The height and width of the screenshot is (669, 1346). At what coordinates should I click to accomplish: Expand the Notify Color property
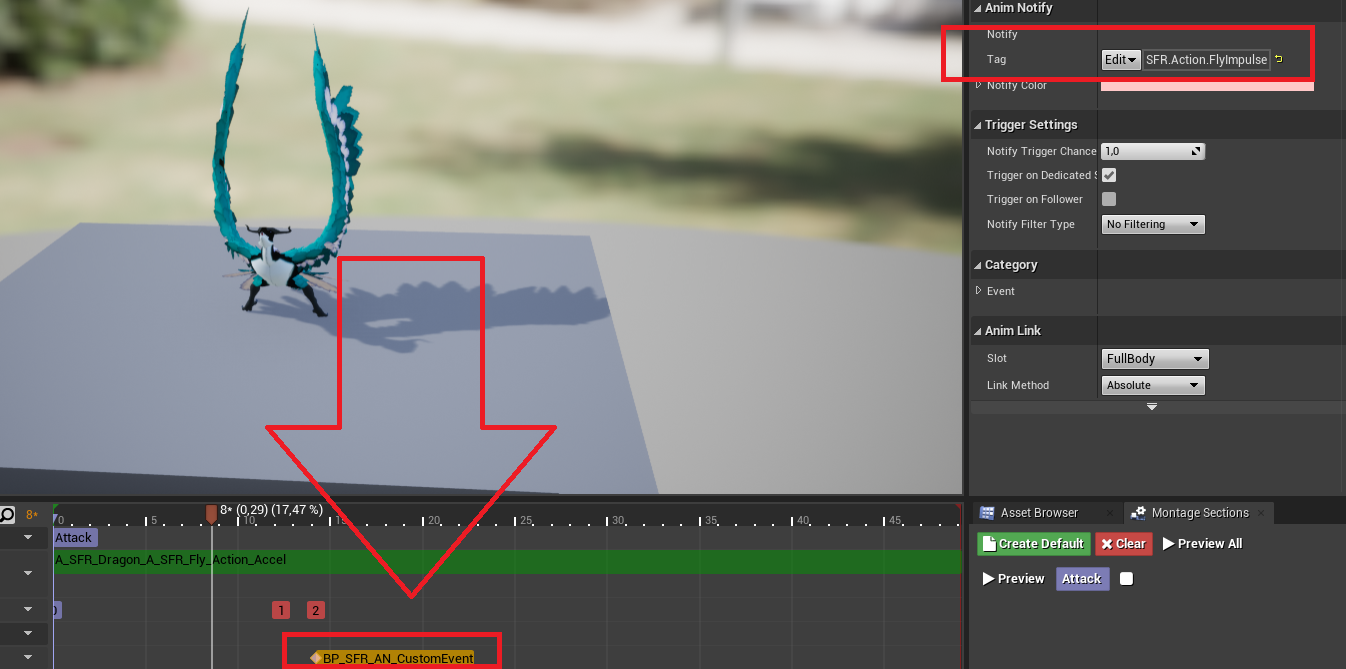point(979,85)
